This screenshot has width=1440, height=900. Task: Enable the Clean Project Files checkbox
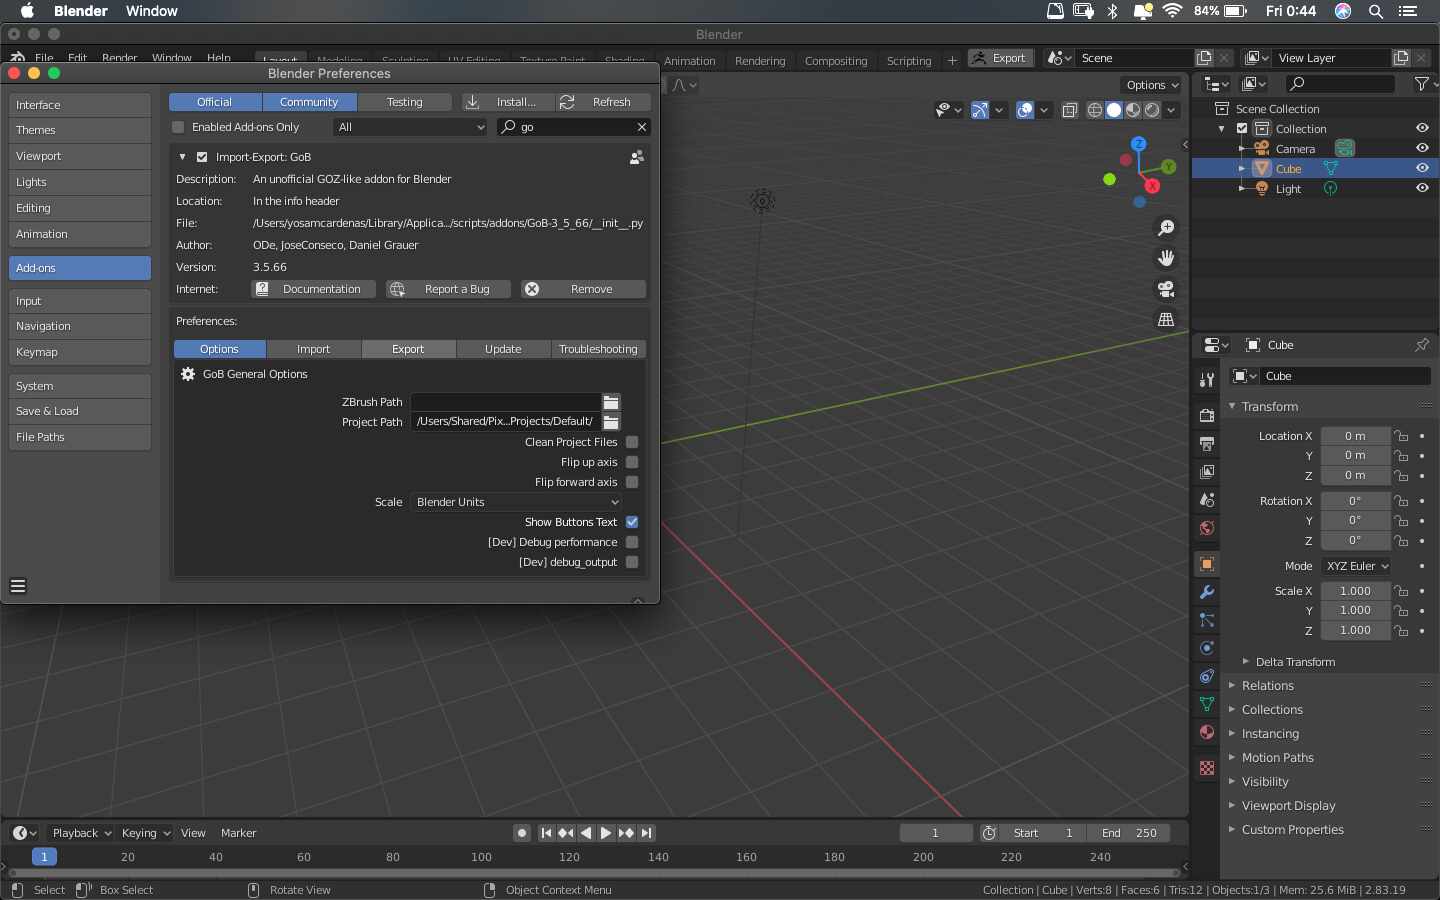[632, 442]
